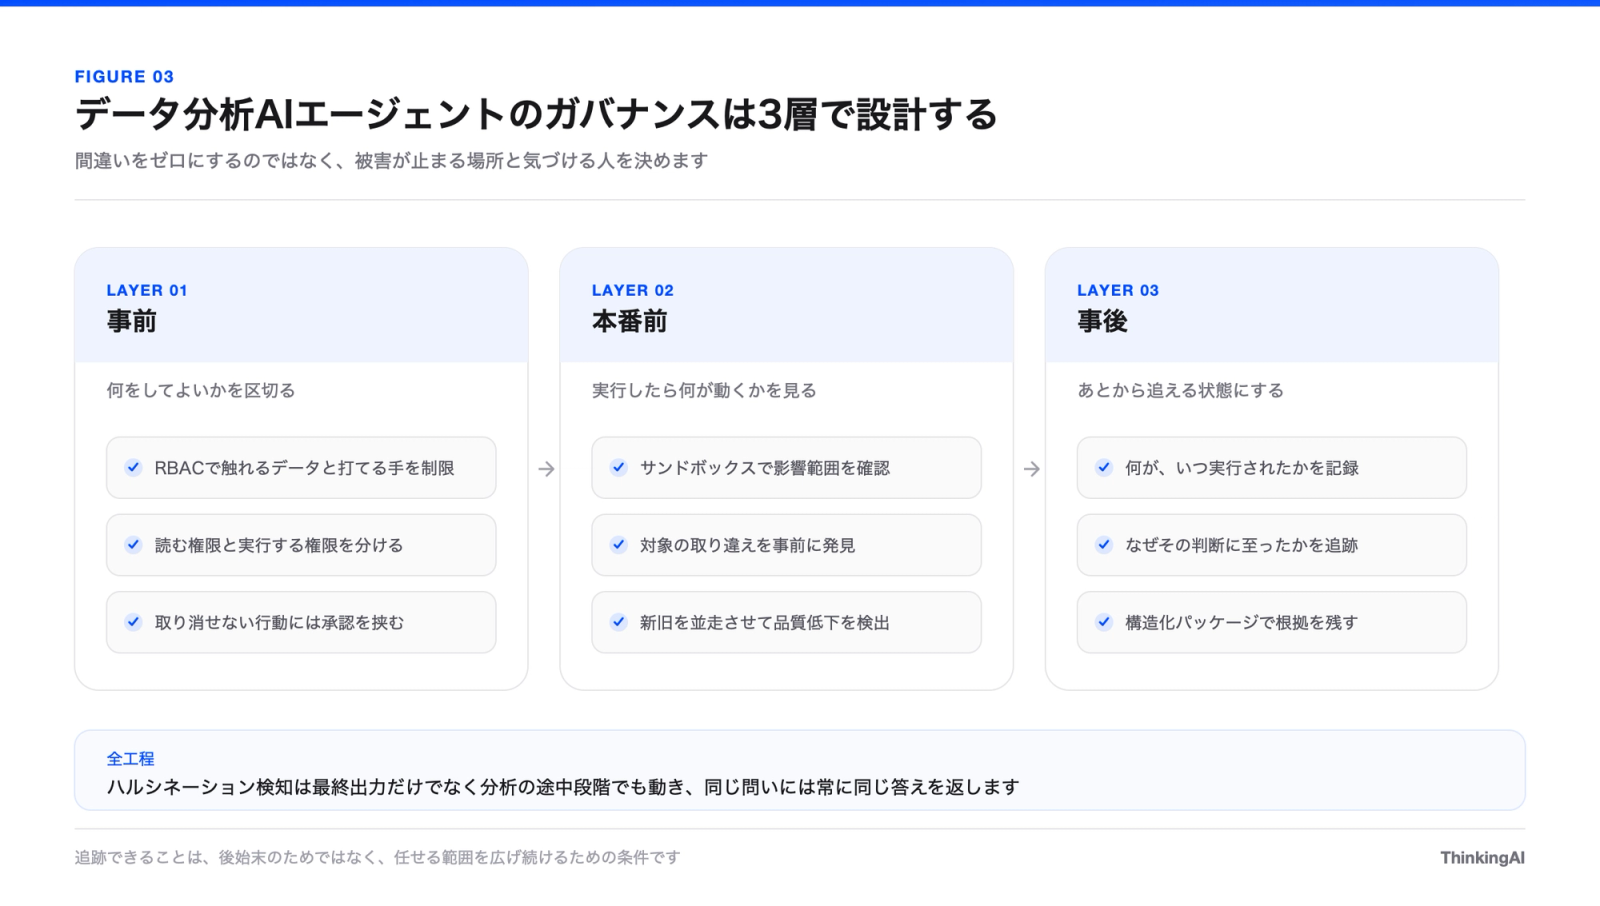Image resolution: width=1600 pixels, height=906 pixels.
Task: Click checkmark icon beside RBACで触れるデータと打てる手を制限
Action: point(133,467)
